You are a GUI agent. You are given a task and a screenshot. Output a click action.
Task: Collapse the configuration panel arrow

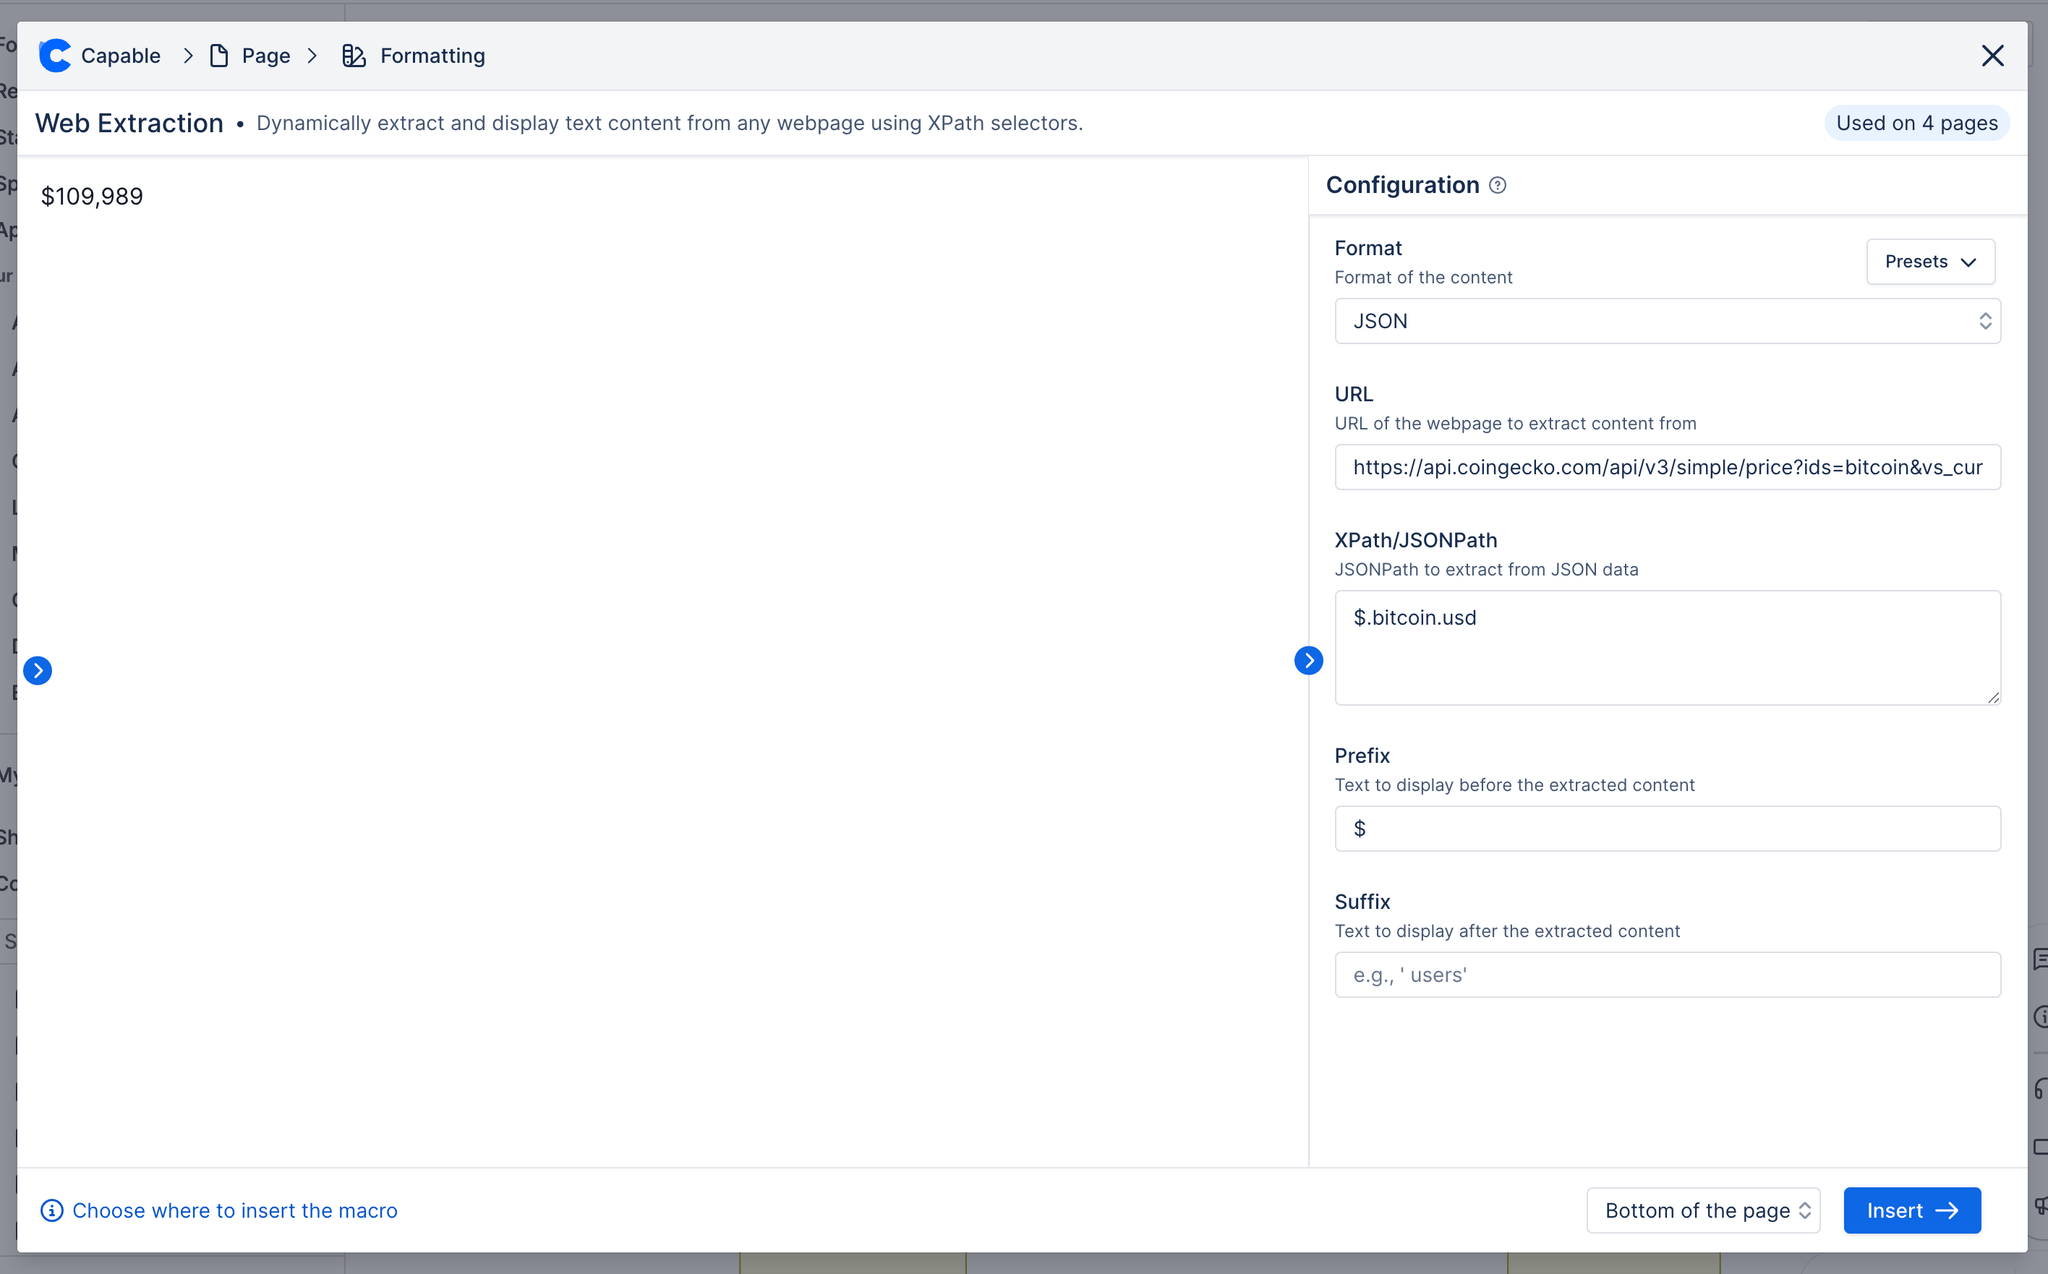click(x=1308, y=660)
